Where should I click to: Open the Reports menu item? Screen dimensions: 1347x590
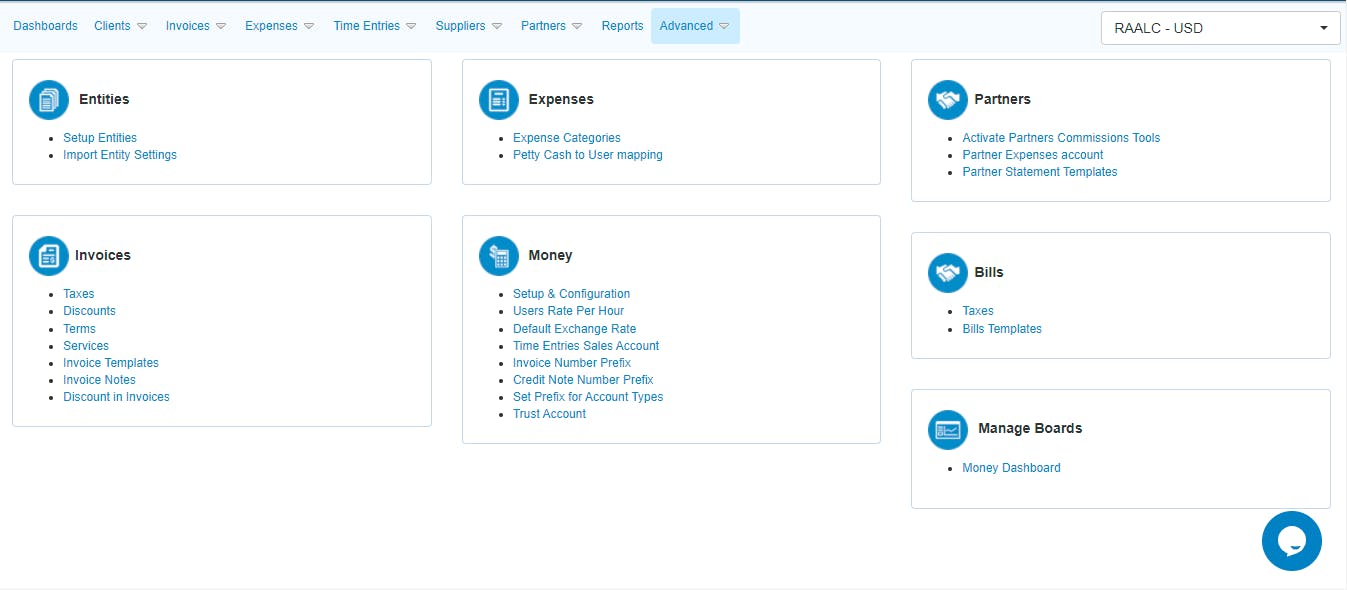coord(622,26)
